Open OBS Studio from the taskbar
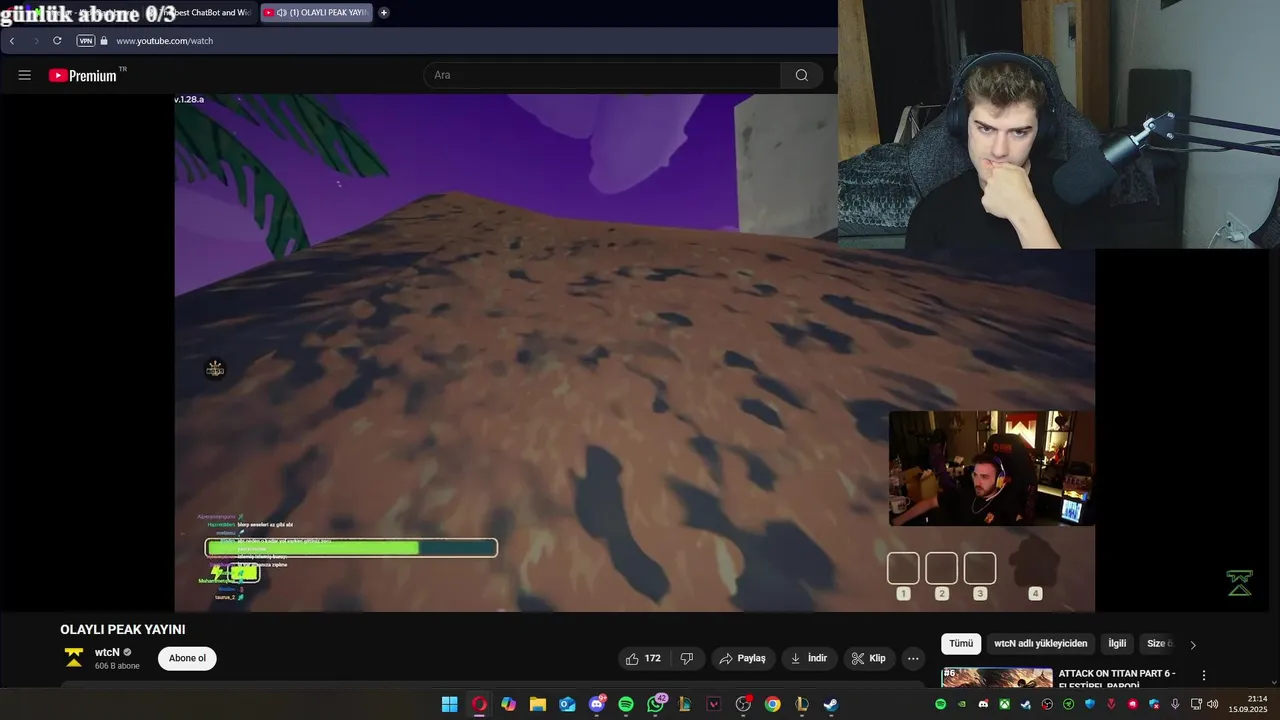Image resolution: width=1280 pixels, height=720 pixels. pos(743,704)
